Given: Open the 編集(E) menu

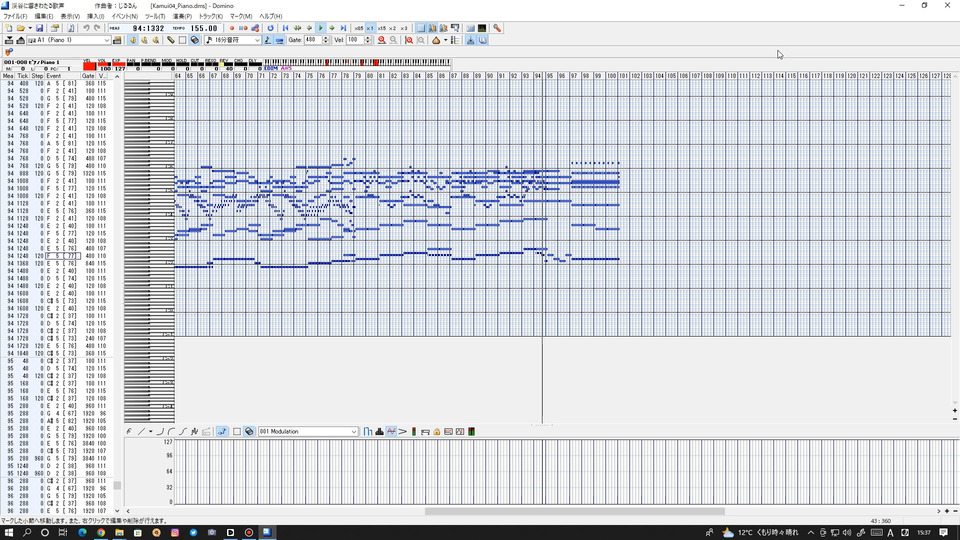Looking at the screenshot, I should (x=43, y=17).
